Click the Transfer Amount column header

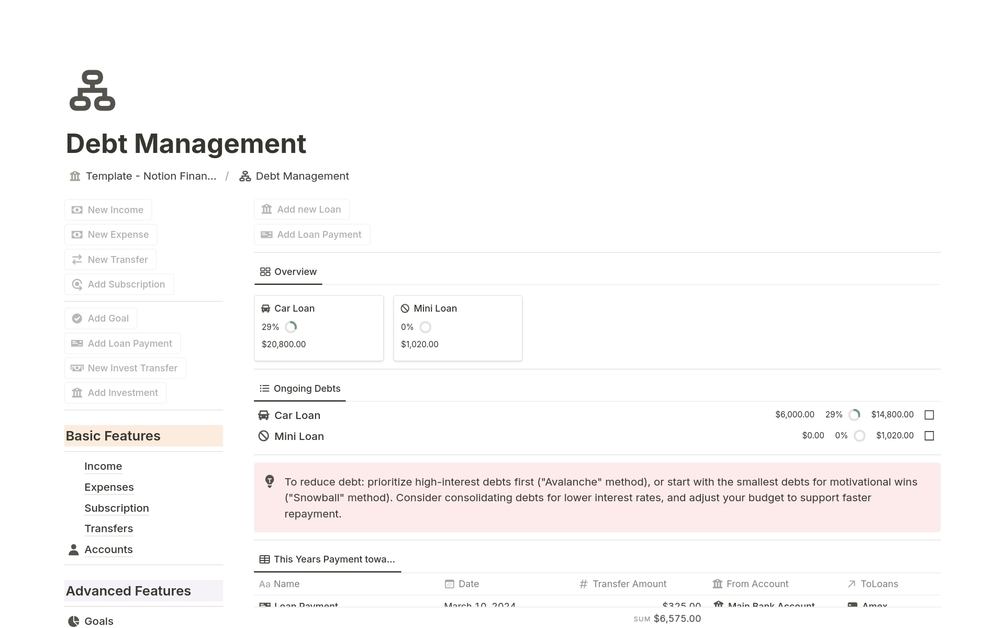(x=623, y=584)
